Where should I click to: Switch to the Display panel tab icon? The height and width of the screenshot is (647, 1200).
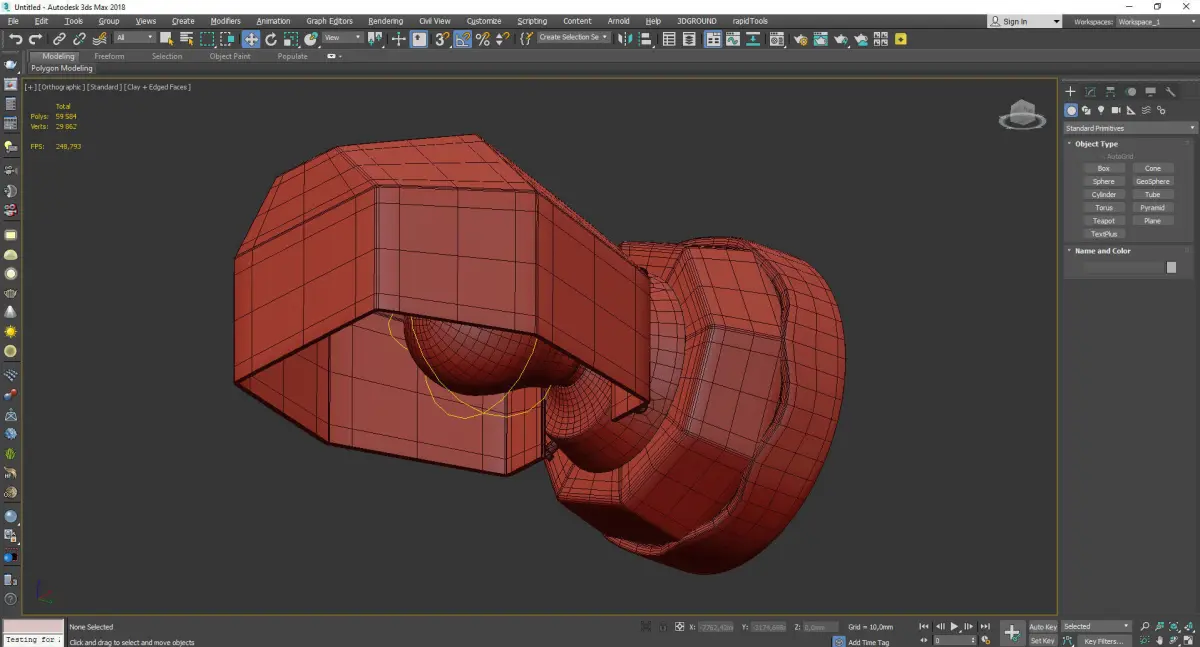tap(1150, 92)
